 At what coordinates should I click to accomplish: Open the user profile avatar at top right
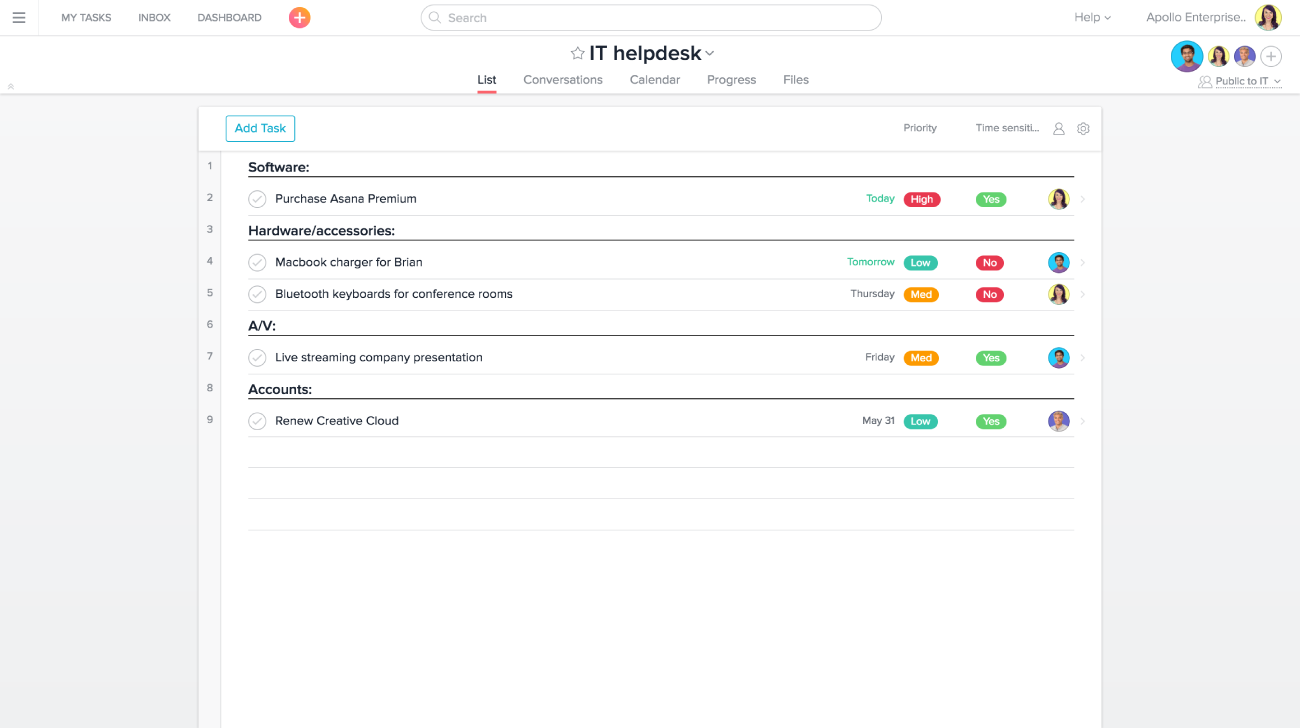click(x=1268, y=18)
